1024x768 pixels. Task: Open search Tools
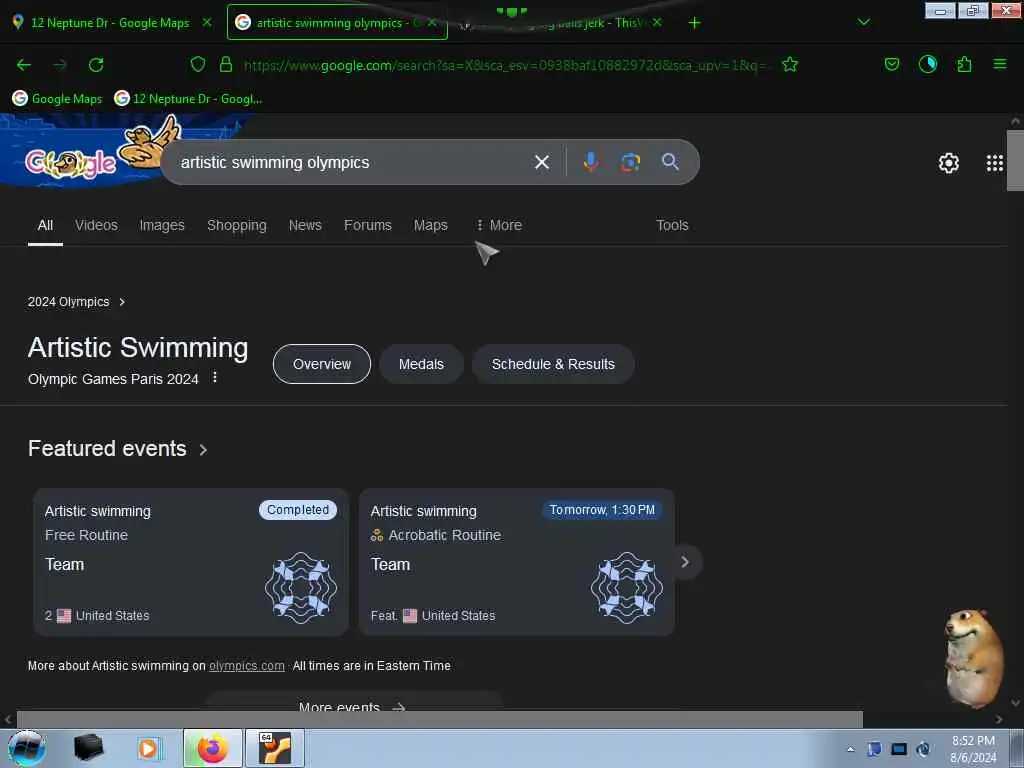pos(672,225)
